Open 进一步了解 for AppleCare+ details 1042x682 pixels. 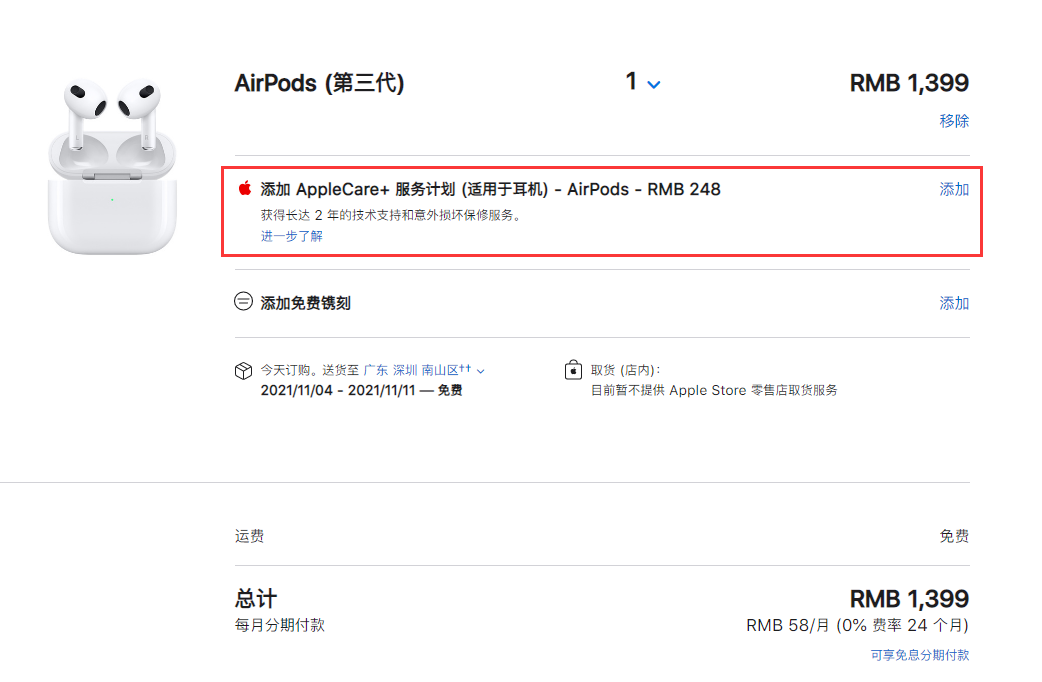point(290,236)
